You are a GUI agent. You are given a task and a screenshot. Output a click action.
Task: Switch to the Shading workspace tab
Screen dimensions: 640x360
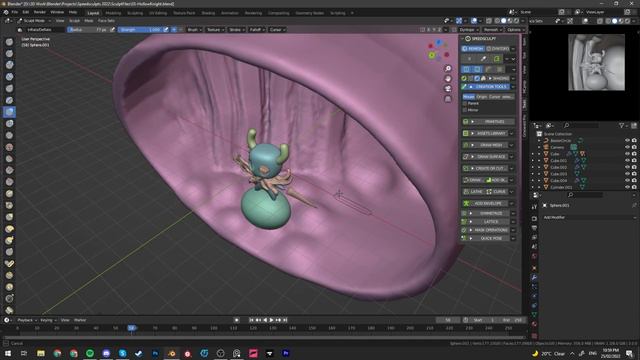(x=208, y=13)
